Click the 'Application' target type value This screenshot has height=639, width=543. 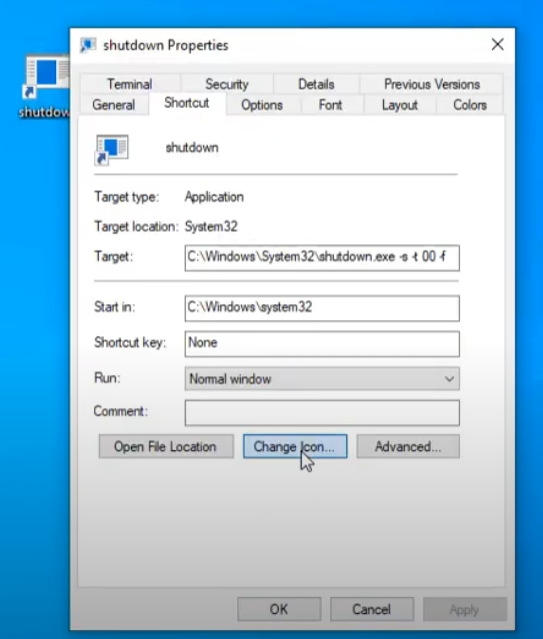point(214,197)
